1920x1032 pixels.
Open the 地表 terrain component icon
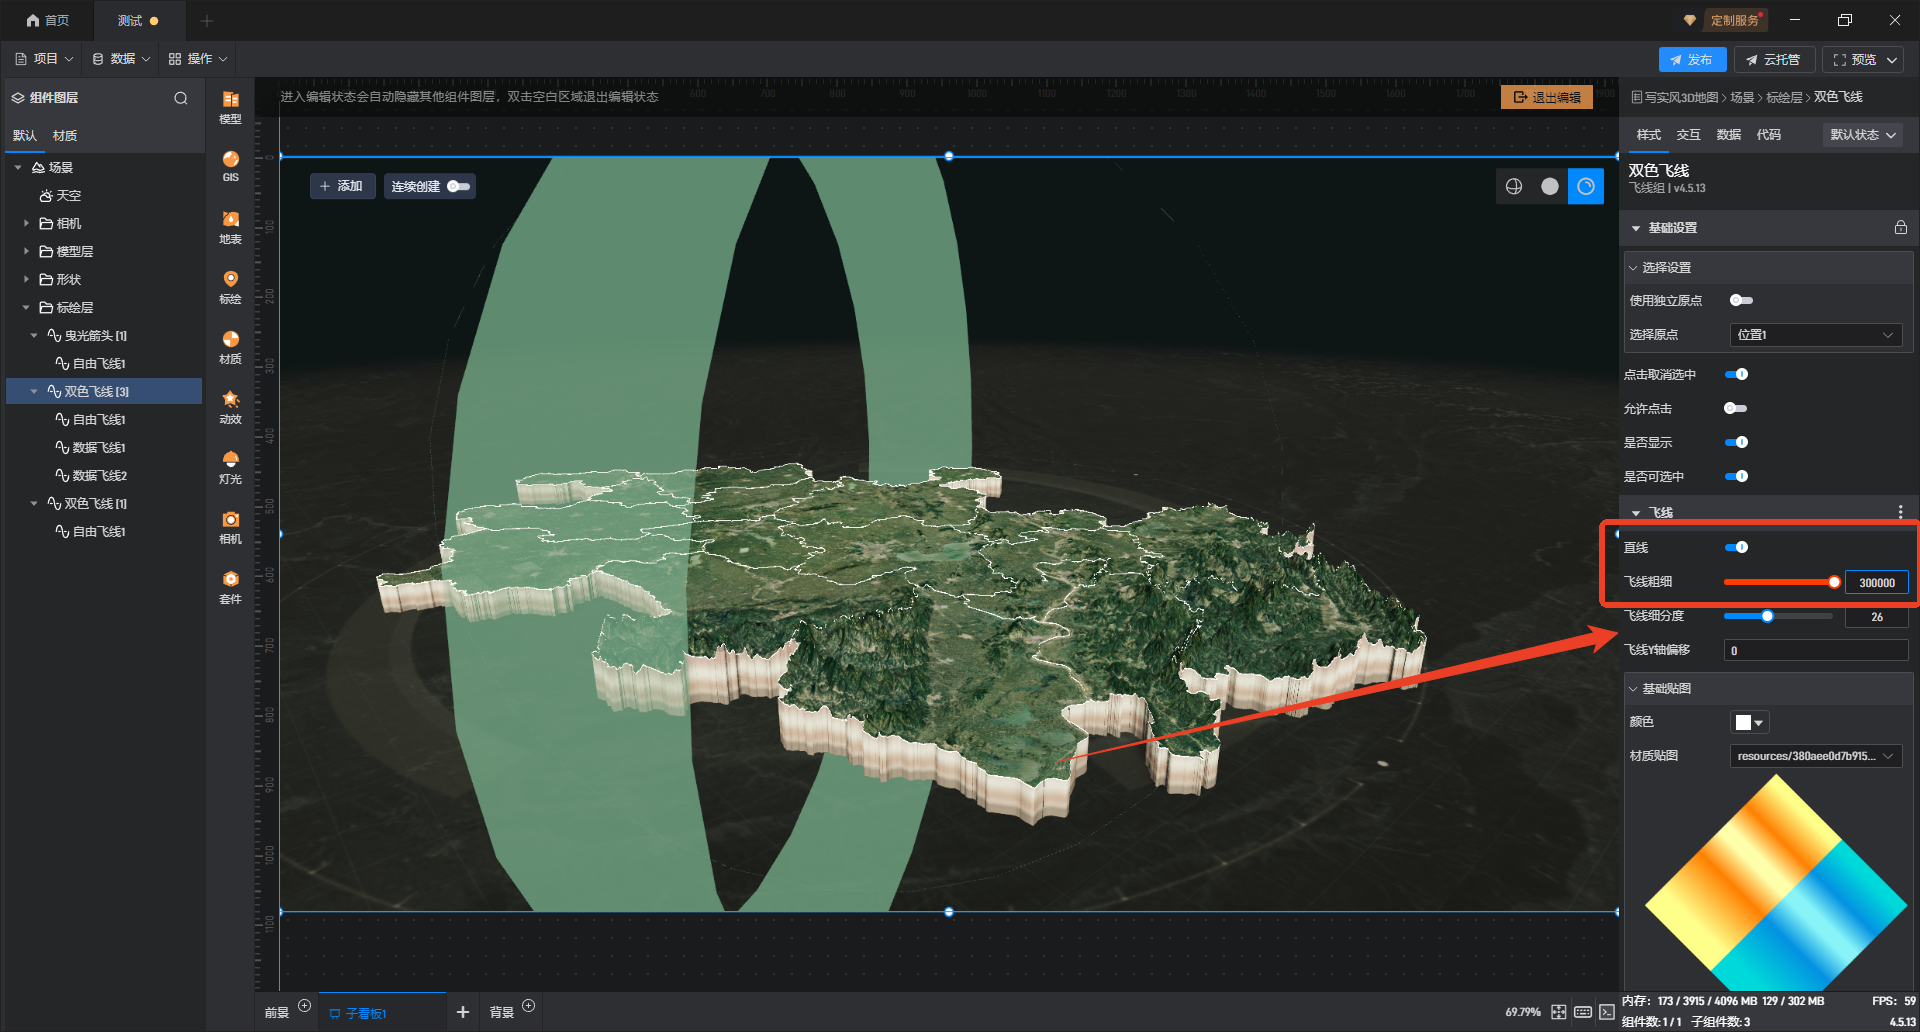230,225
